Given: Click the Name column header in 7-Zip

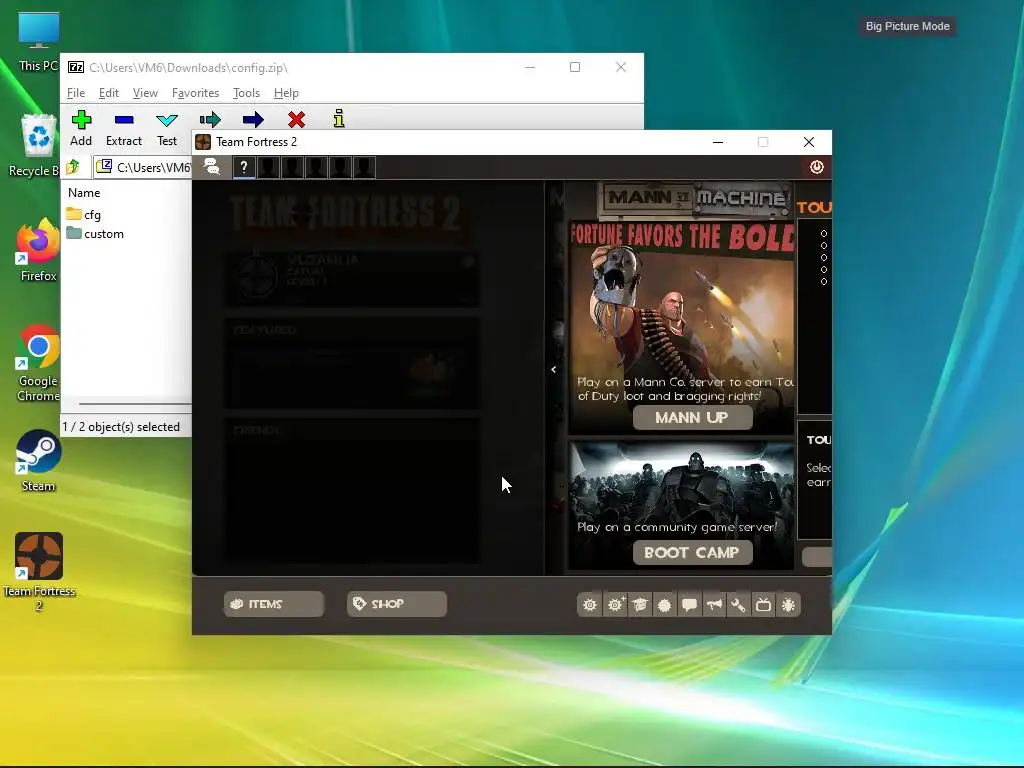Looking at the screenshot, I should pos(84,193).
